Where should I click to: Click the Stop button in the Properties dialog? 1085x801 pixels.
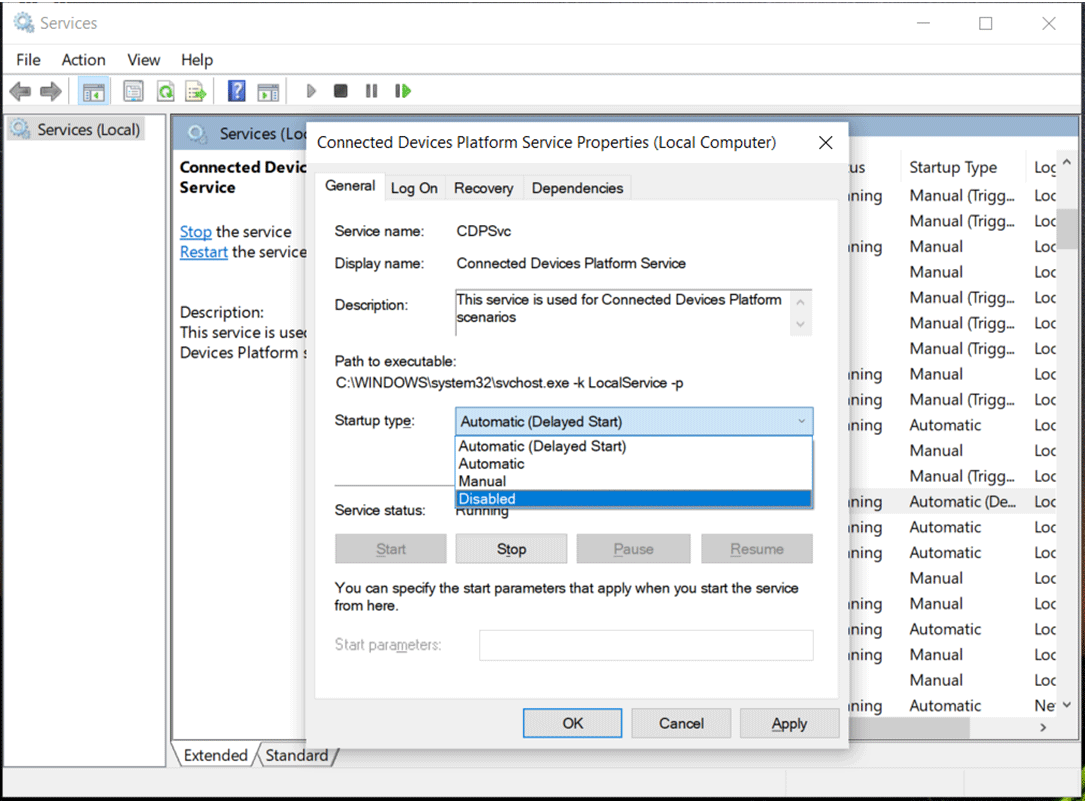pyautogui.click(x=511, y=549)
